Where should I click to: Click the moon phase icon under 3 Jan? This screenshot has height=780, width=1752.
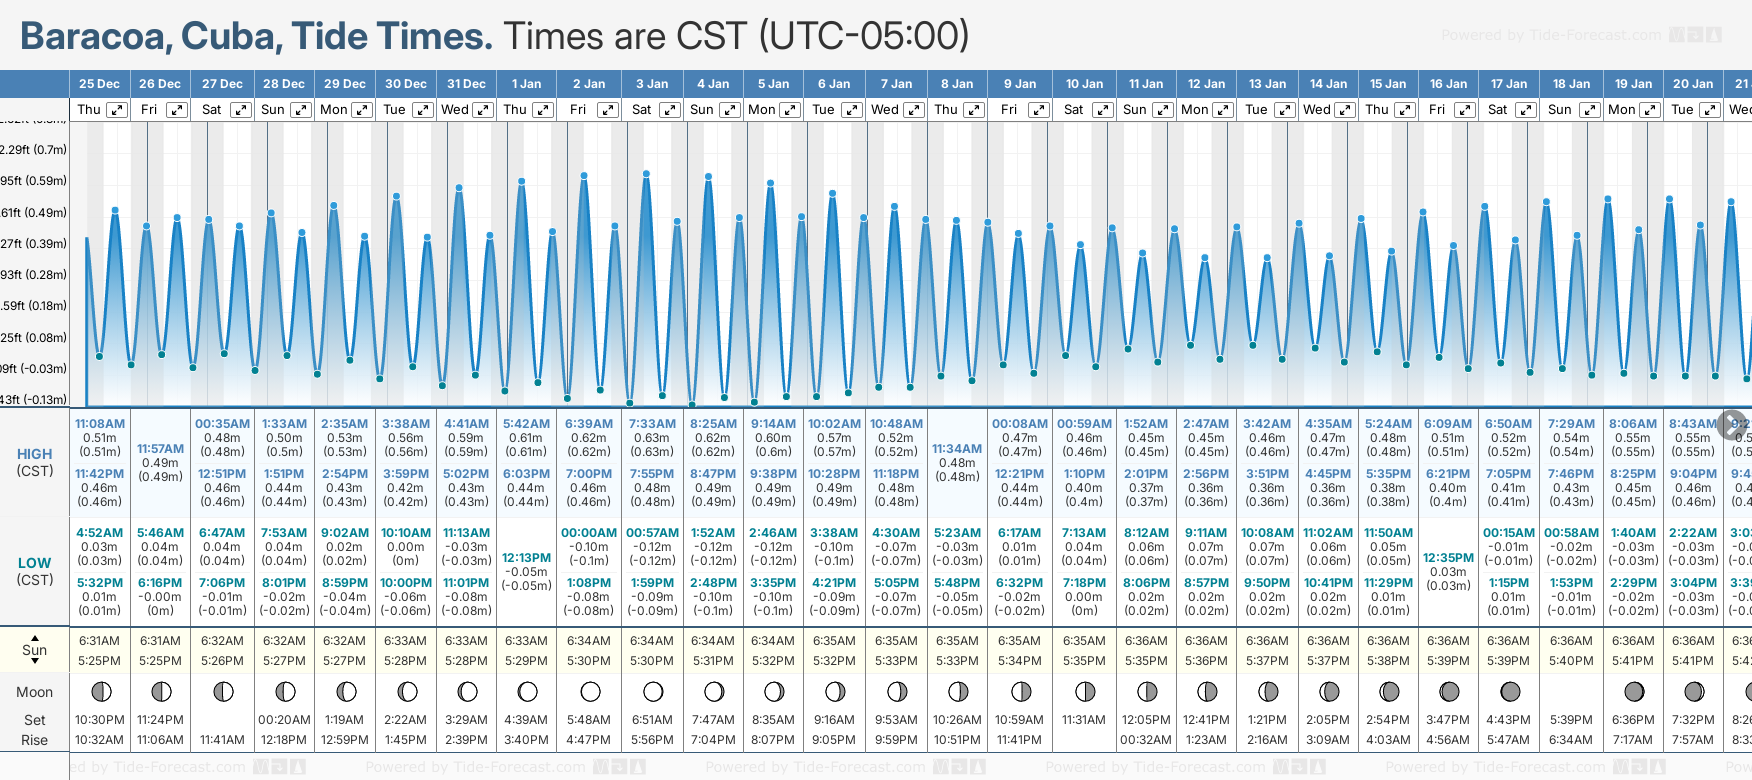pyautogui.click(x=653, y=691)
